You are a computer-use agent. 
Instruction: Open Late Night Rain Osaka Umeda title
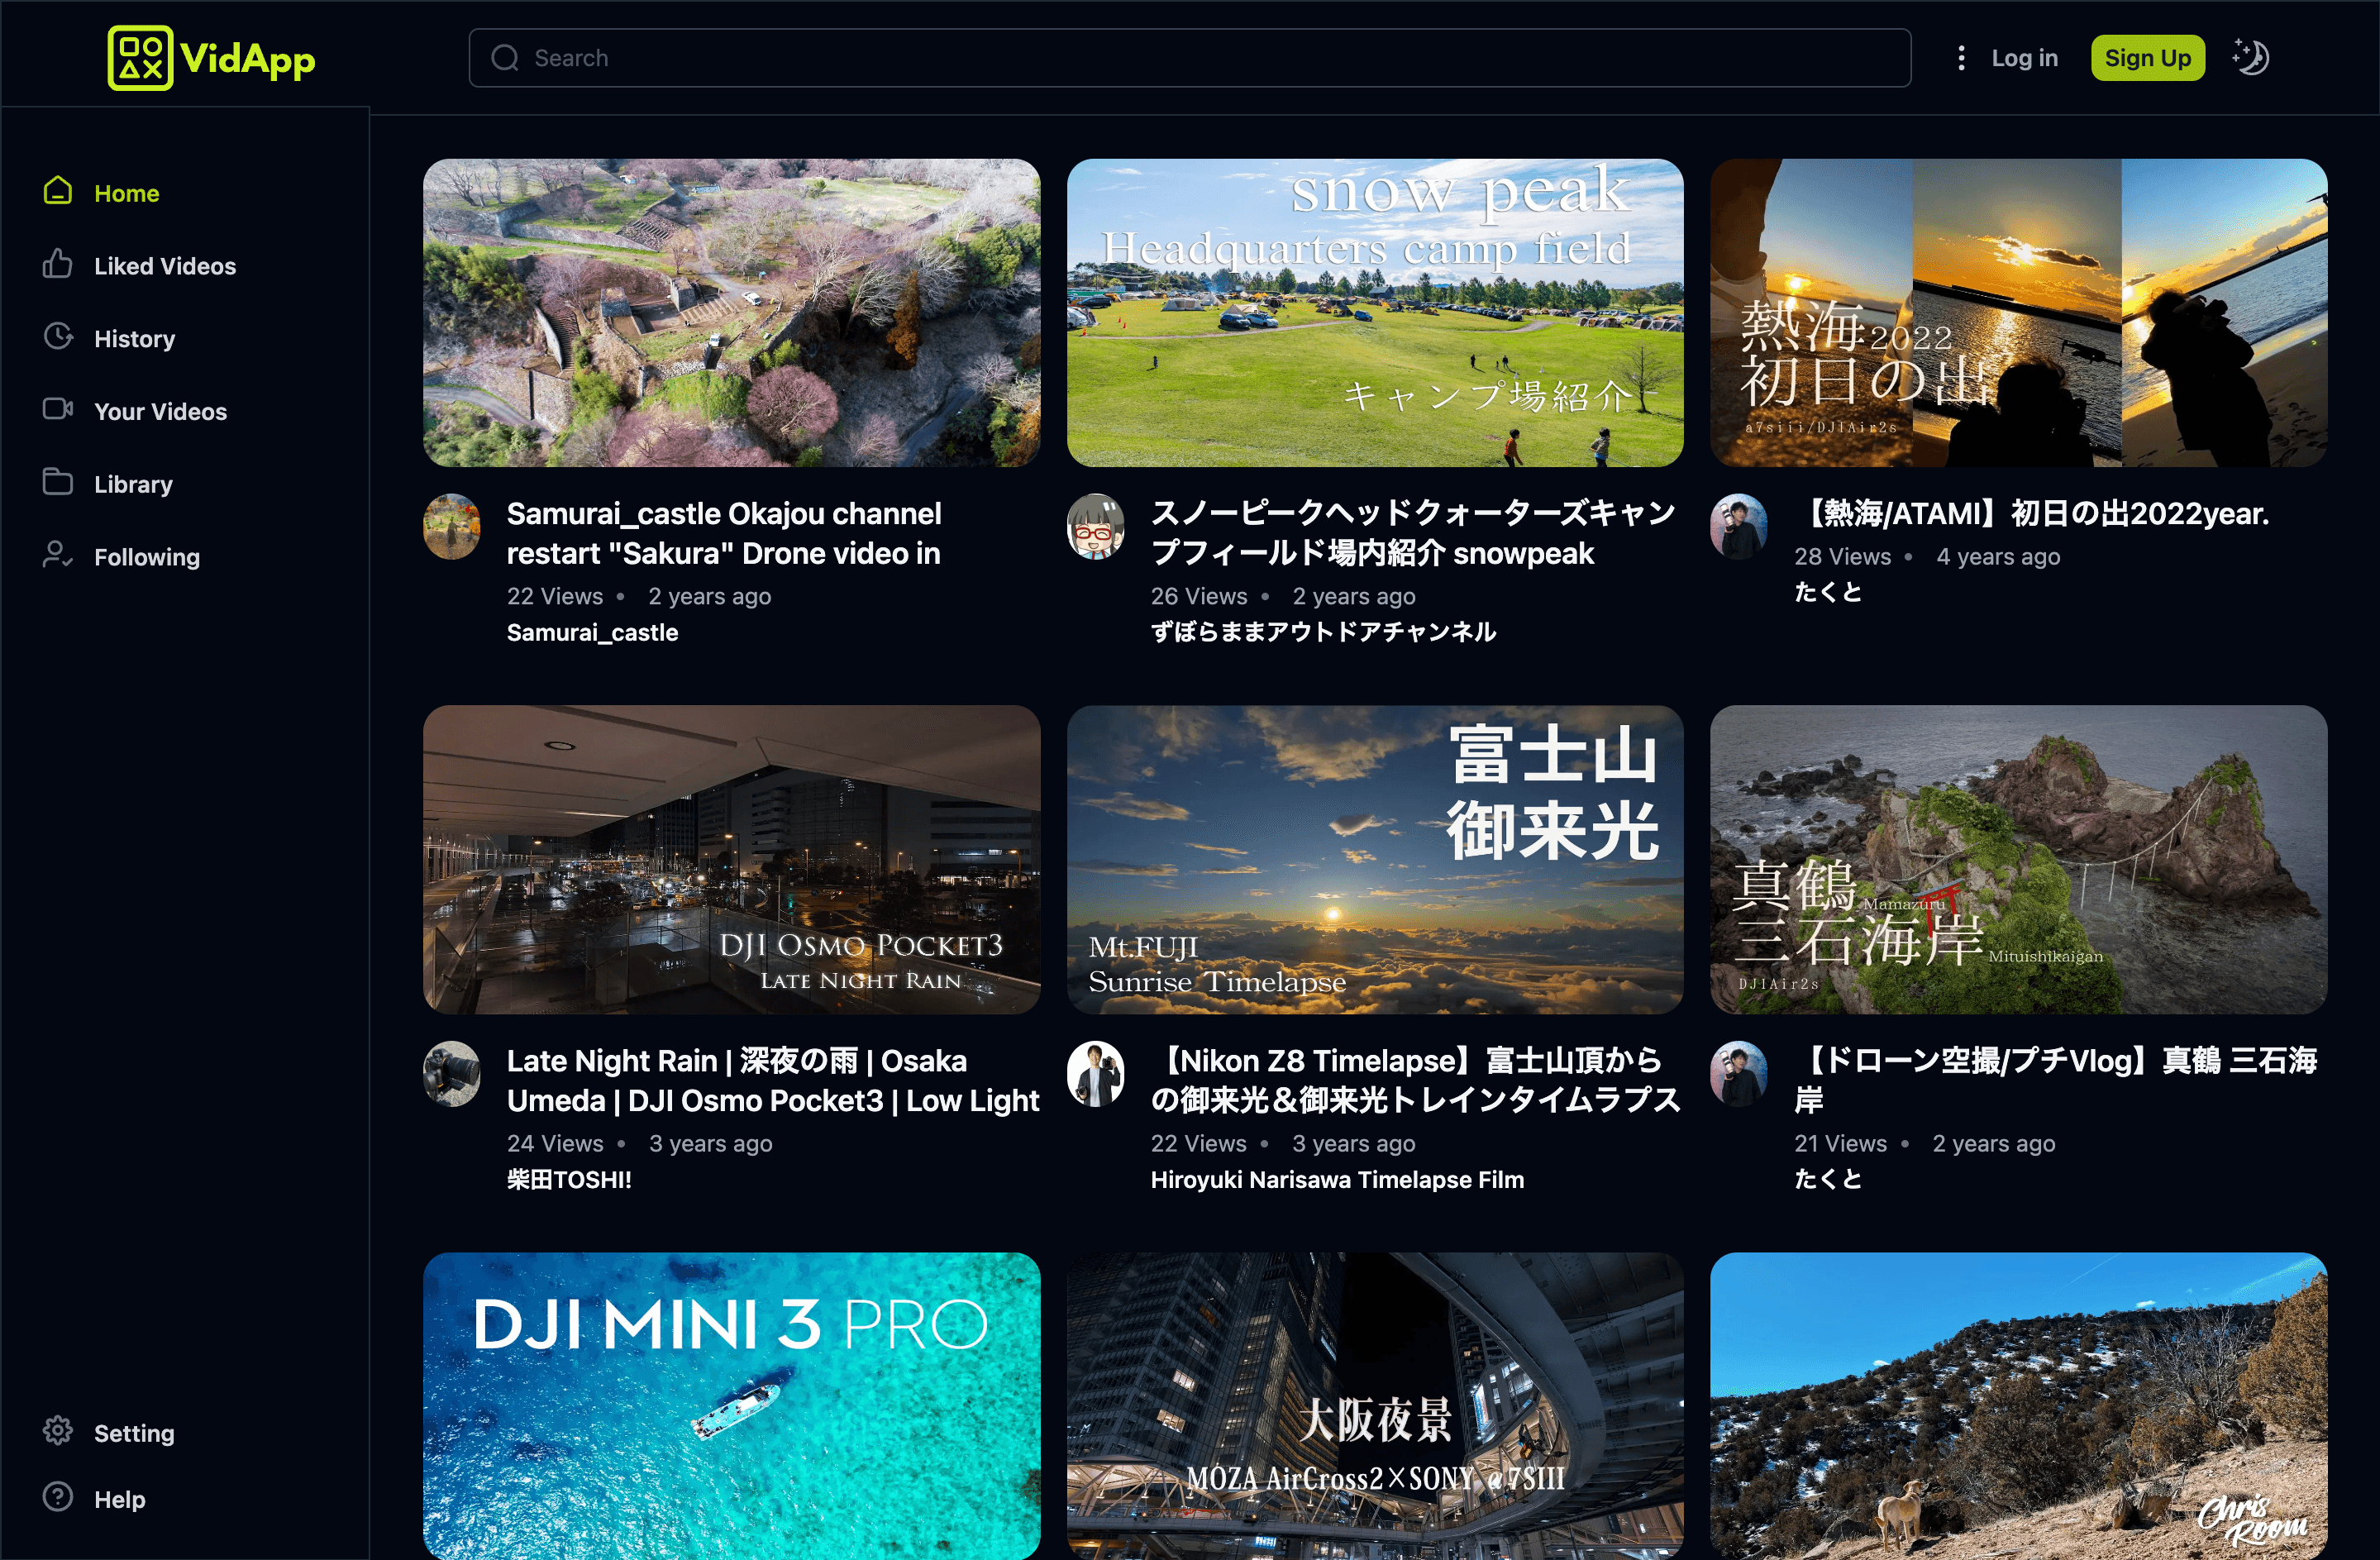[x=773, y=1080]
